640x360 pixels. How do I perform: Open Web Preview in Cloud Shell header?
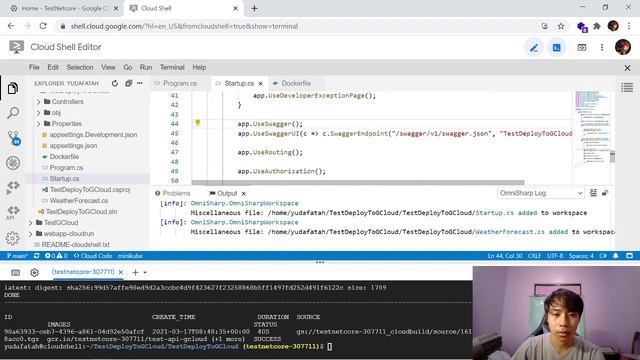582,48
